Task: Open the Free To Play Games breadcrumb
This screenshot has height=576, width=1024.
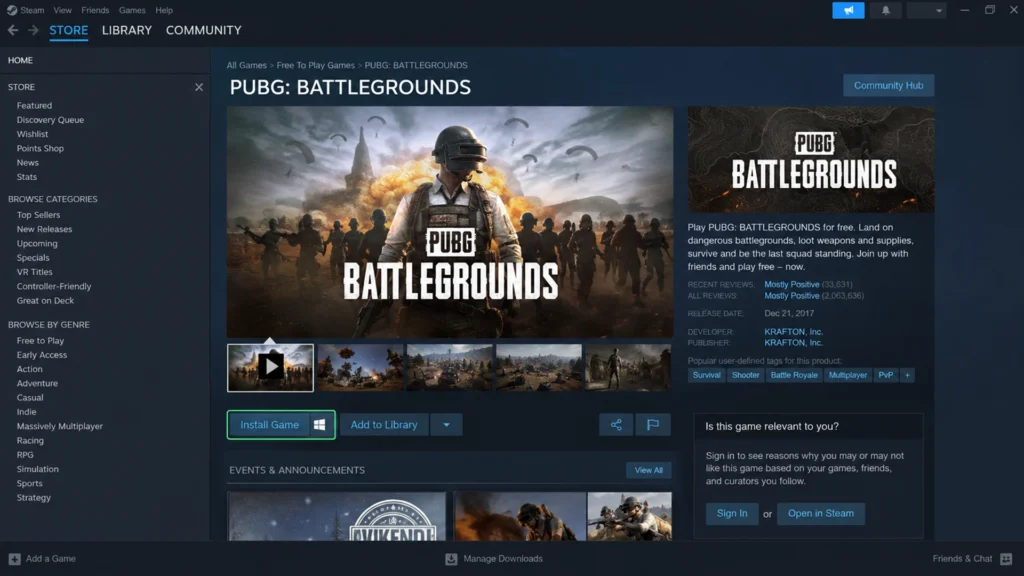Action: (x=315, y=65)
